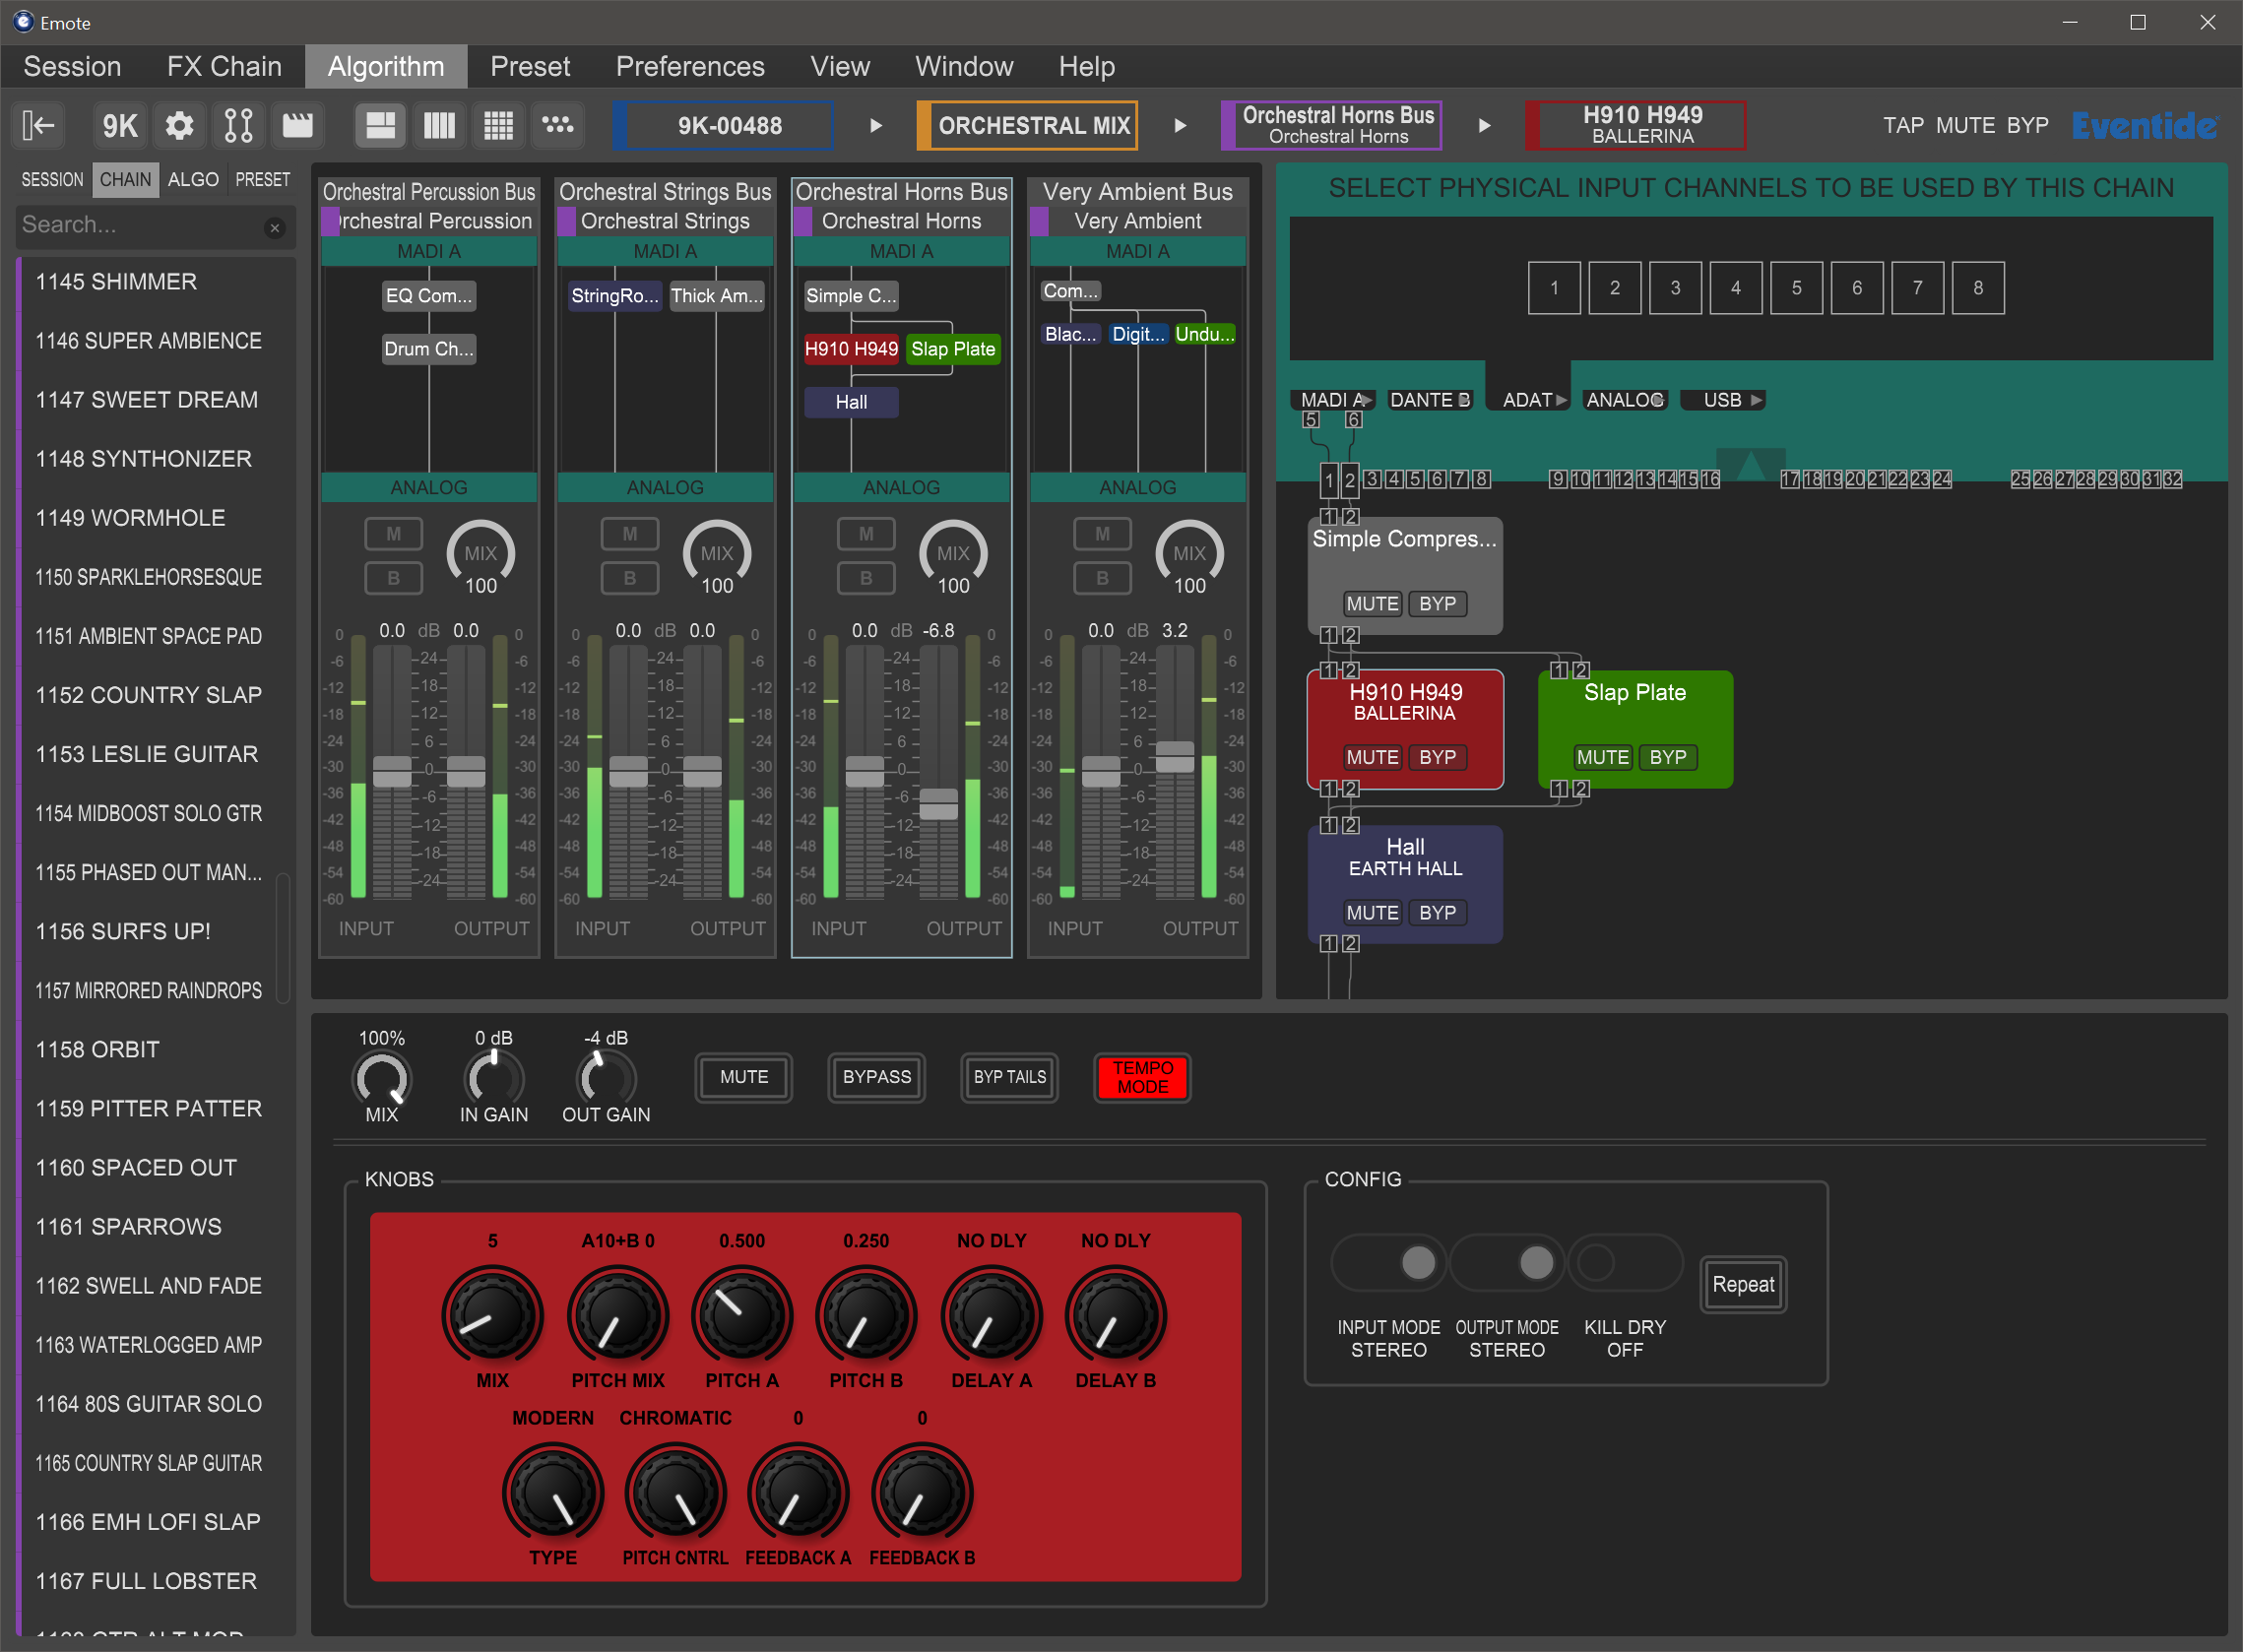Screen dimensions: 2243x1652
Task: Expand the USB output arrow tab
Action: [x=1722, y=400]
